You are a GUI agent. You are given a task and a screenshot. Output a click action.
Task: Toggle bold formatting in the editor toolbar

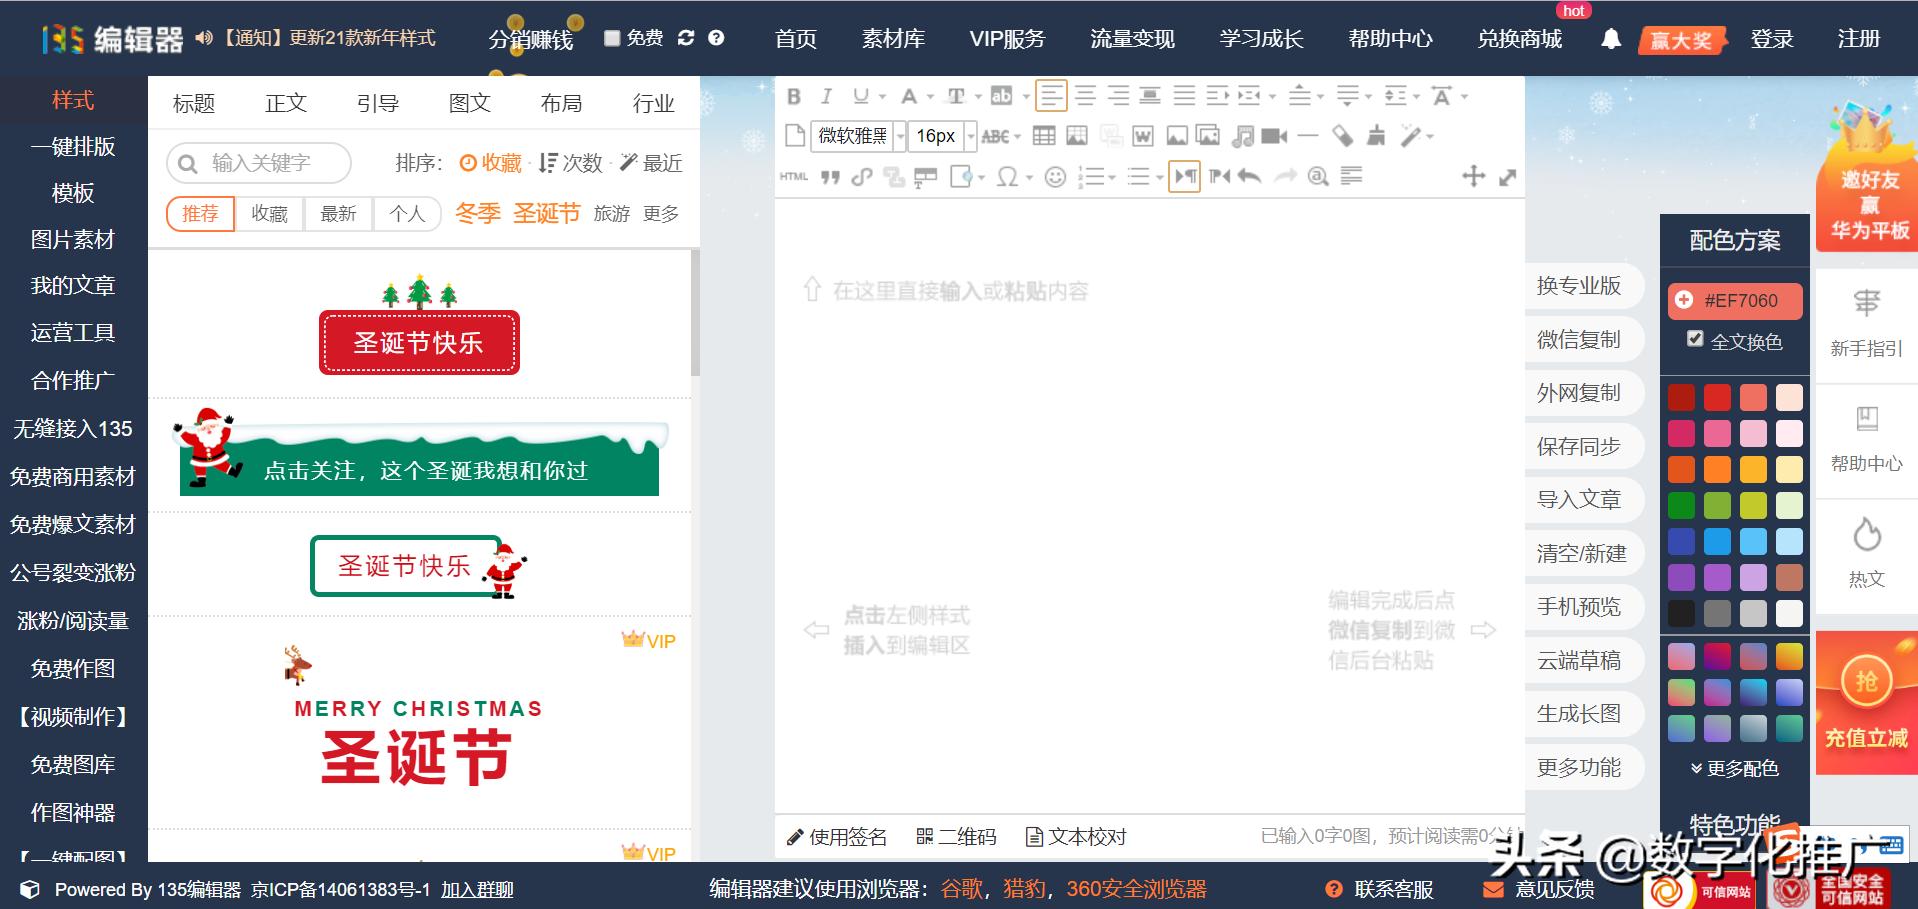(x=795, y=96)
